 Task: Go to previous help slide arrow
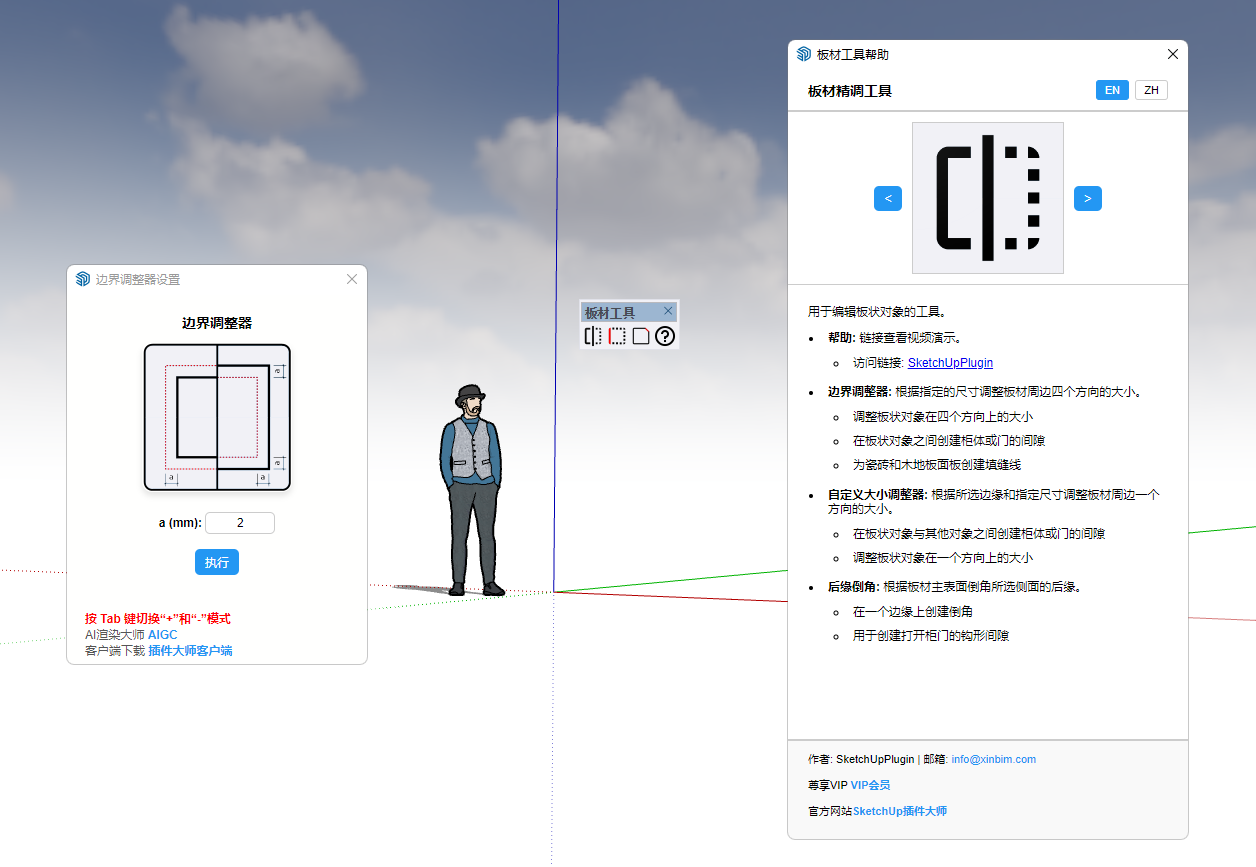click(x=888, y=198)
